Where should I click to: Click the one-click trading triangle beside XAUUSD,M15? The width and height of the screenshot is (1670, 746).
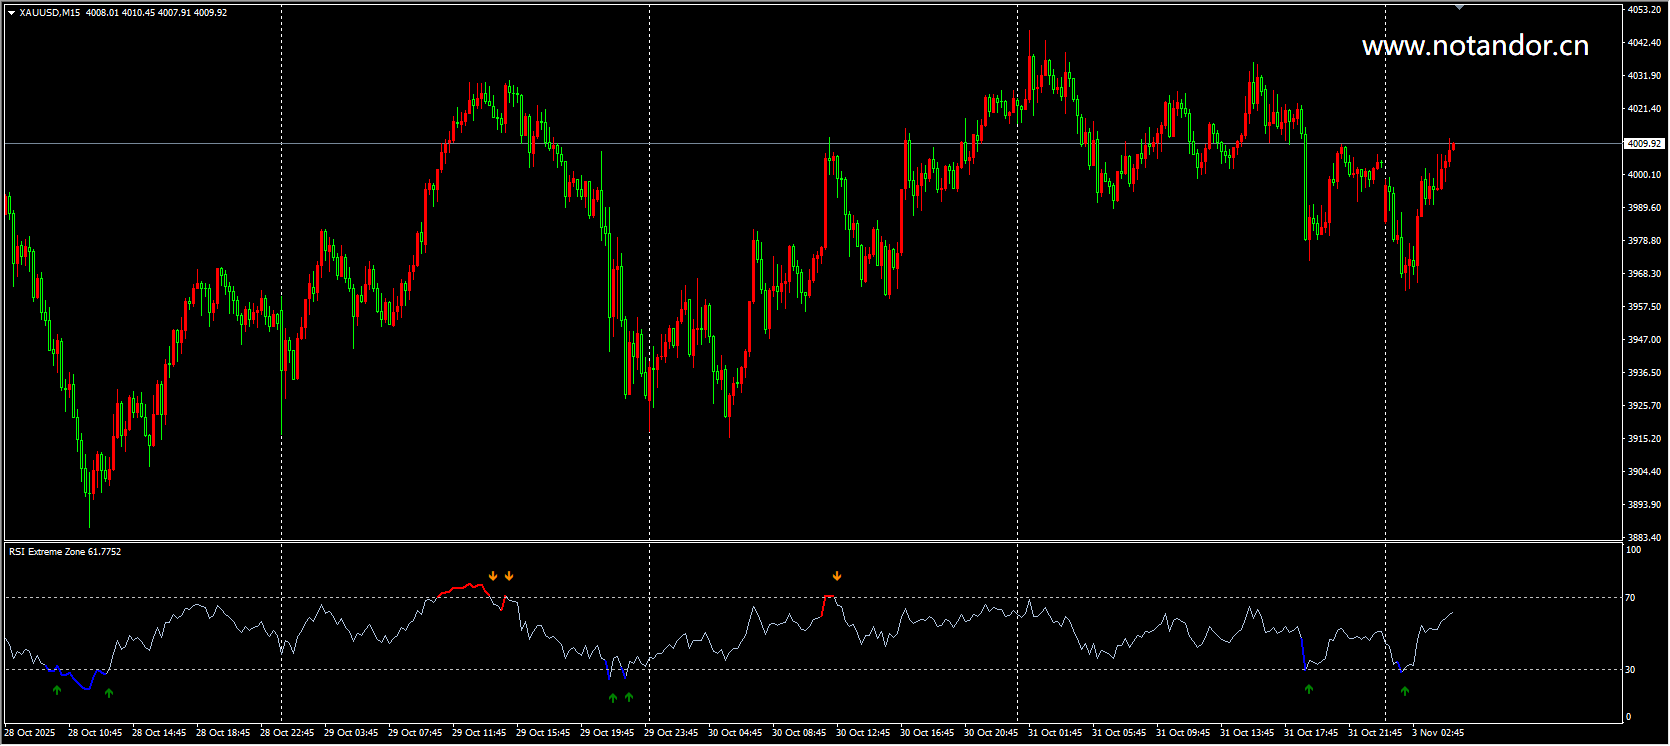click(x=11, y=13)
